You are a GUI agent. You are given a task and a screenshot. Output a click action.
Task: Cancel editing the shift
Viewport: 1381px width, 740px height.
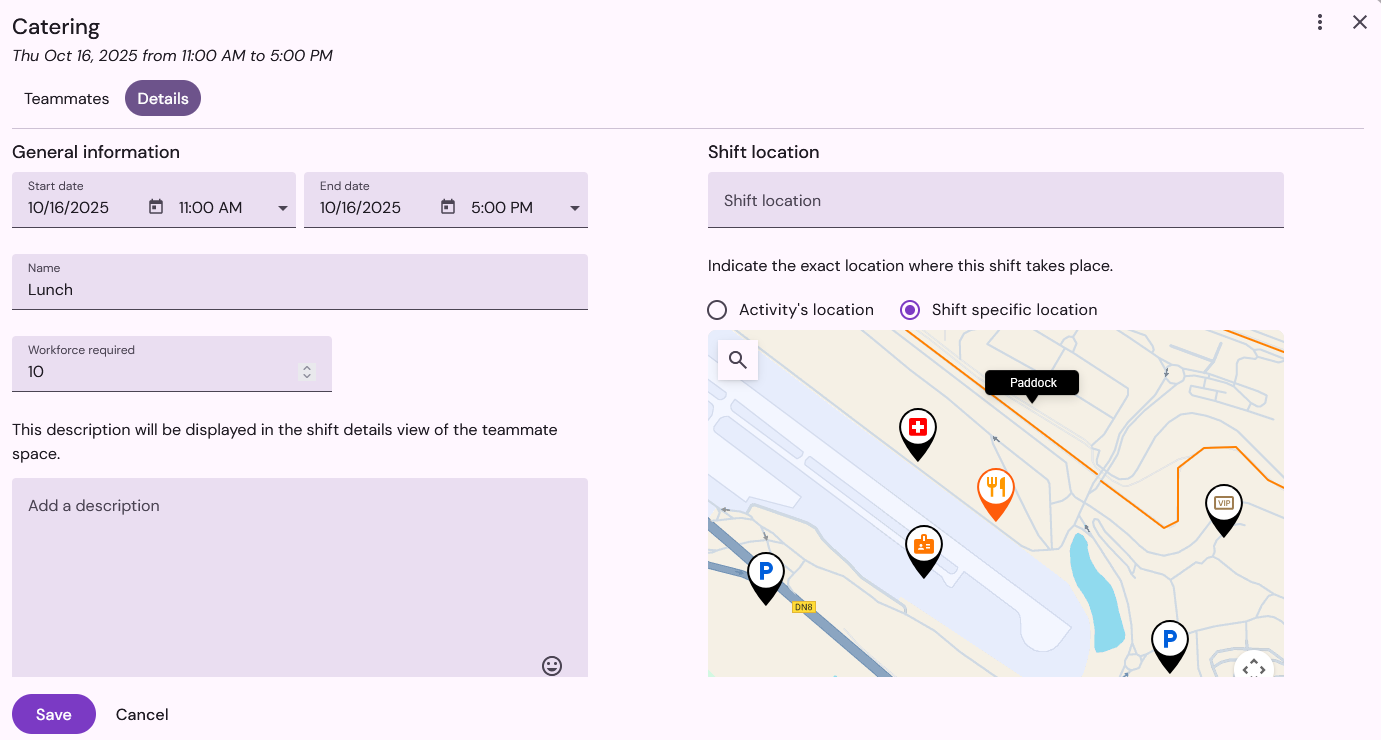142,714
